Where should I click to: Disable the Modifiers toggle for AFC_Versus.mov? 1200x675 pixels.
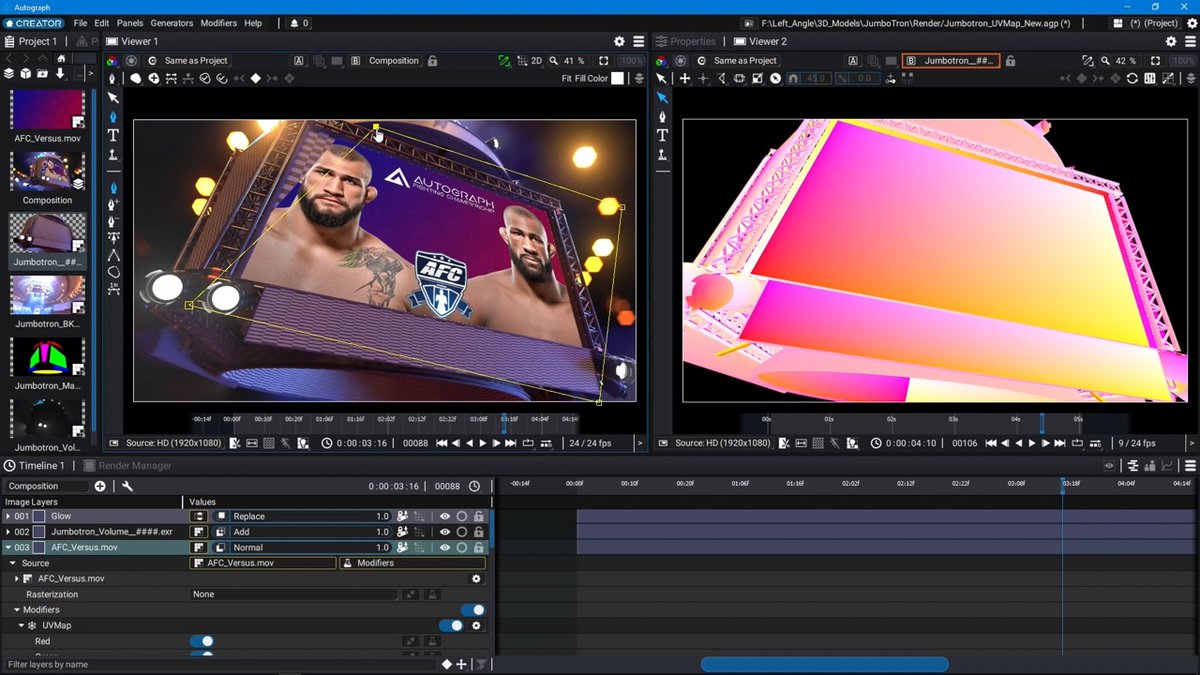coord(472,610)
